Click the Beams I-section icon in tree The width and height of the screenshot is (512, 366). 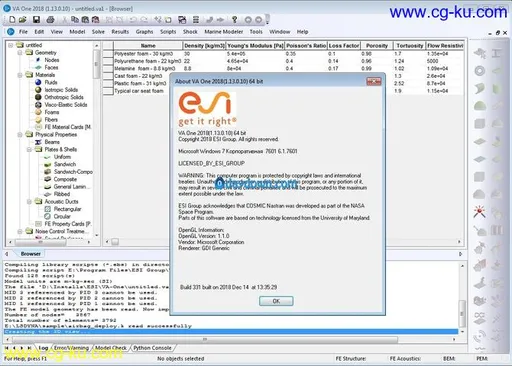pyautogui.click(x=38, y=142)
